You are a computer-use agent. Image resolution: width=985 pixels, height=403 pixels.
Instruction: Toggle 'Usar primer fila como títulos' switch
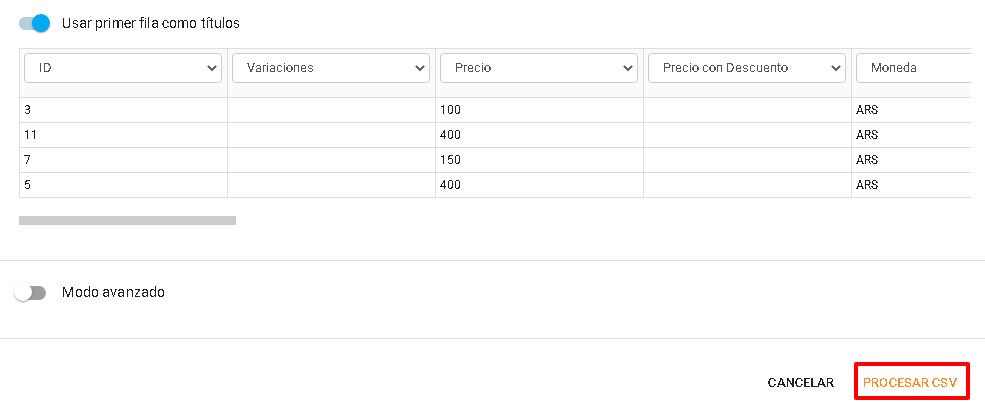pyautogui.click(x=35, y=23)
